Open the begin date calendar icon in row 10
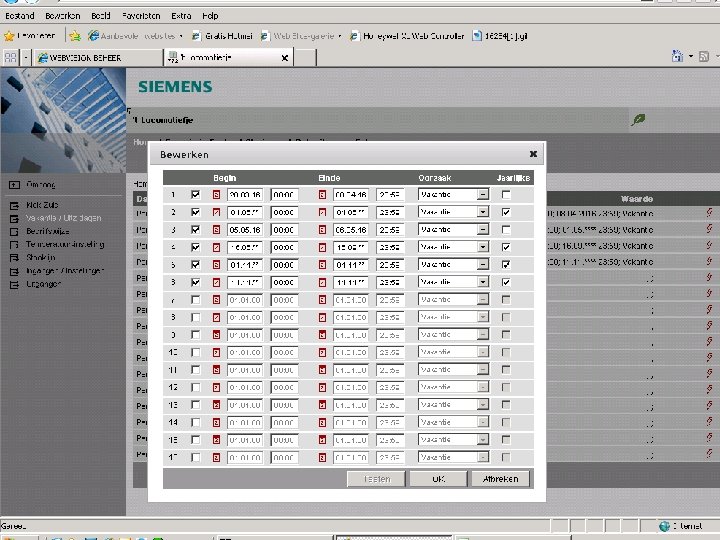The width and height of the screenshot is (720, 540). coord(216,352)
